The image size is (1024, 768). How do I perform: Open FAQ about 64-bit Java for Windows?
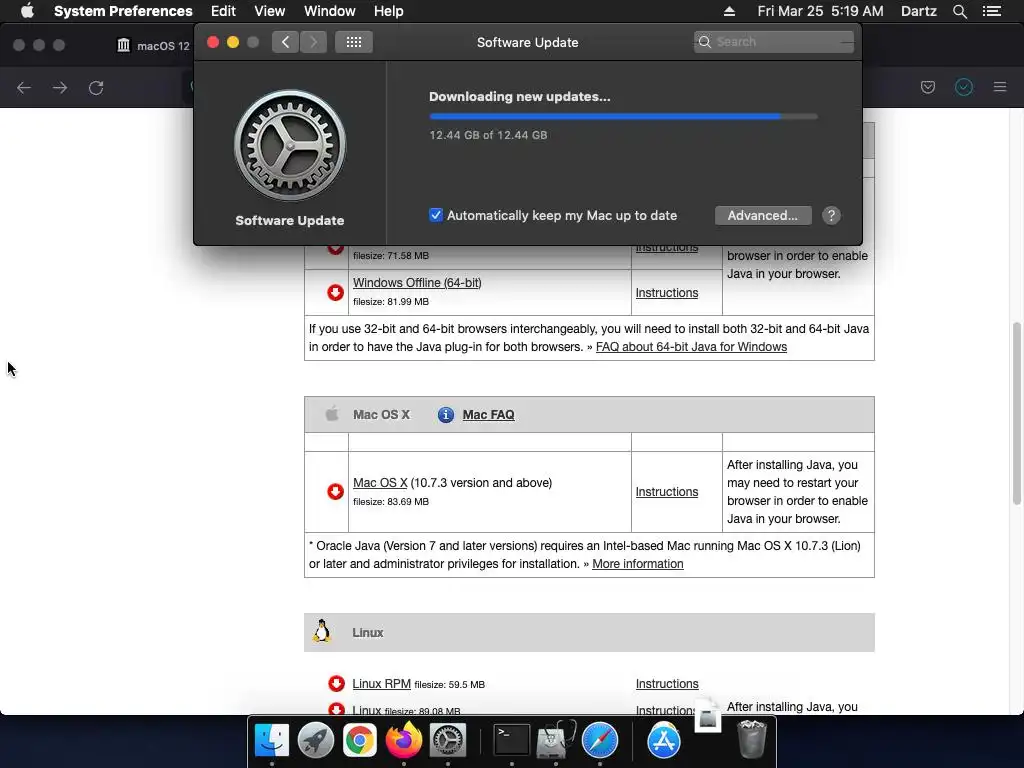pyautogui.click(x=691, y=347)
